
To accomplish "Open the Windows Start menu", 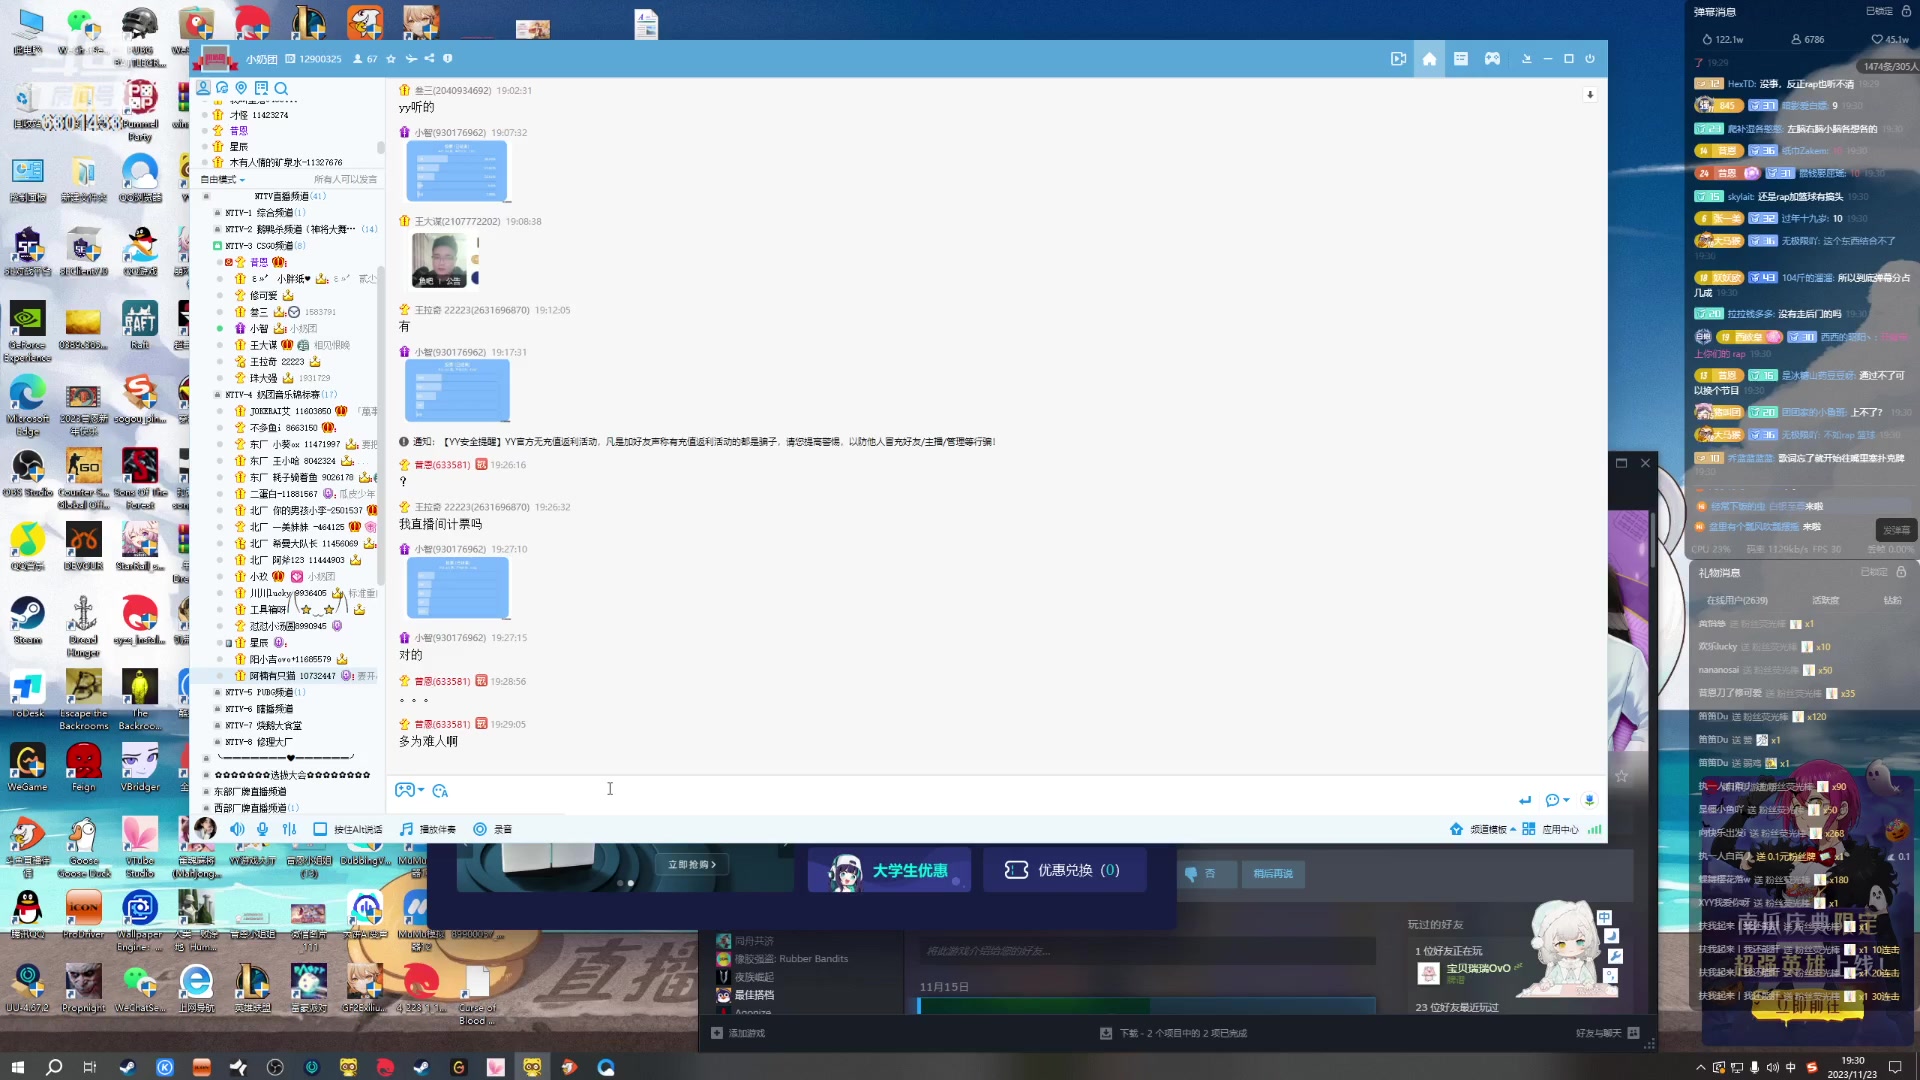I will [17, 1067].
